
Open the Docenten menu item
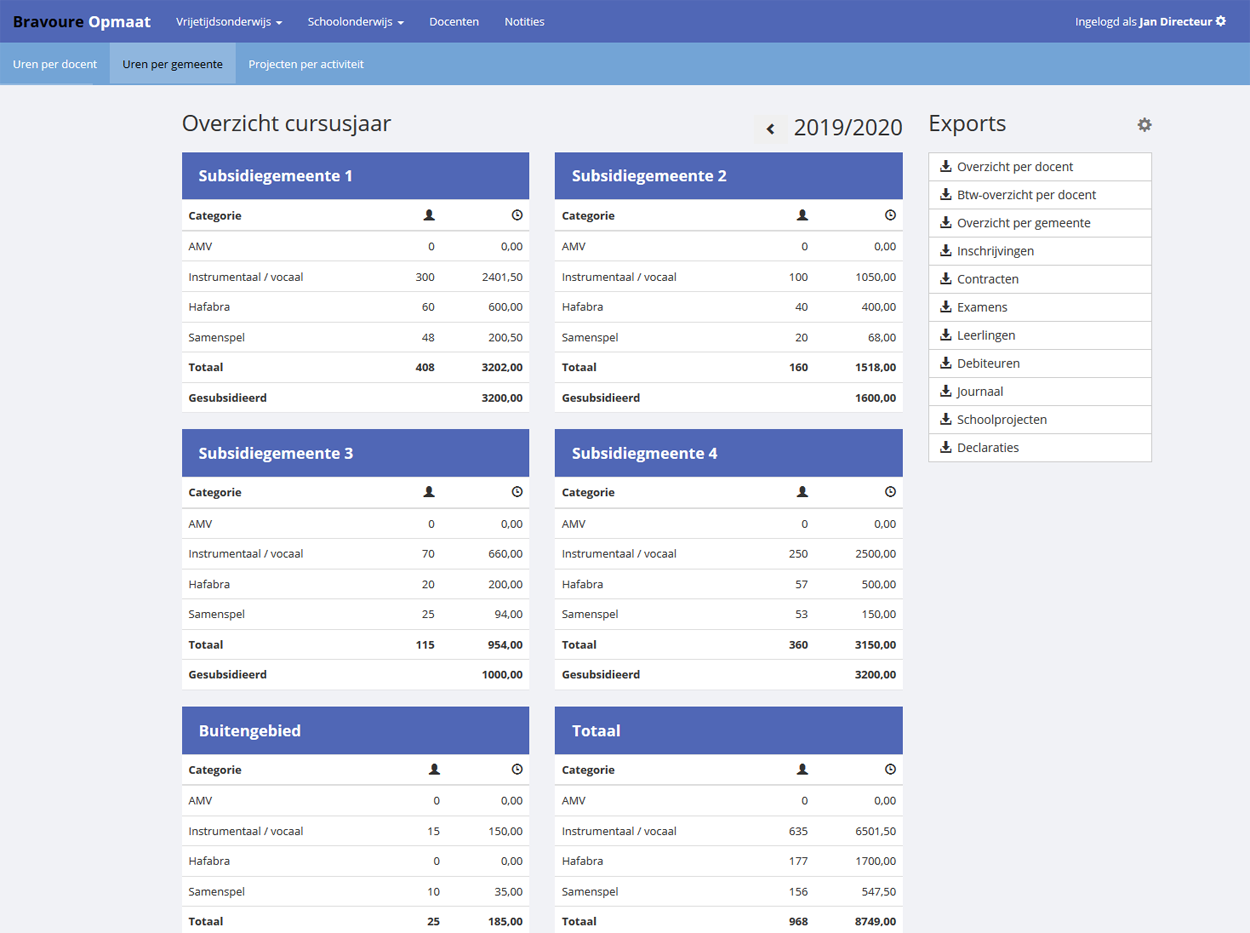454,22
